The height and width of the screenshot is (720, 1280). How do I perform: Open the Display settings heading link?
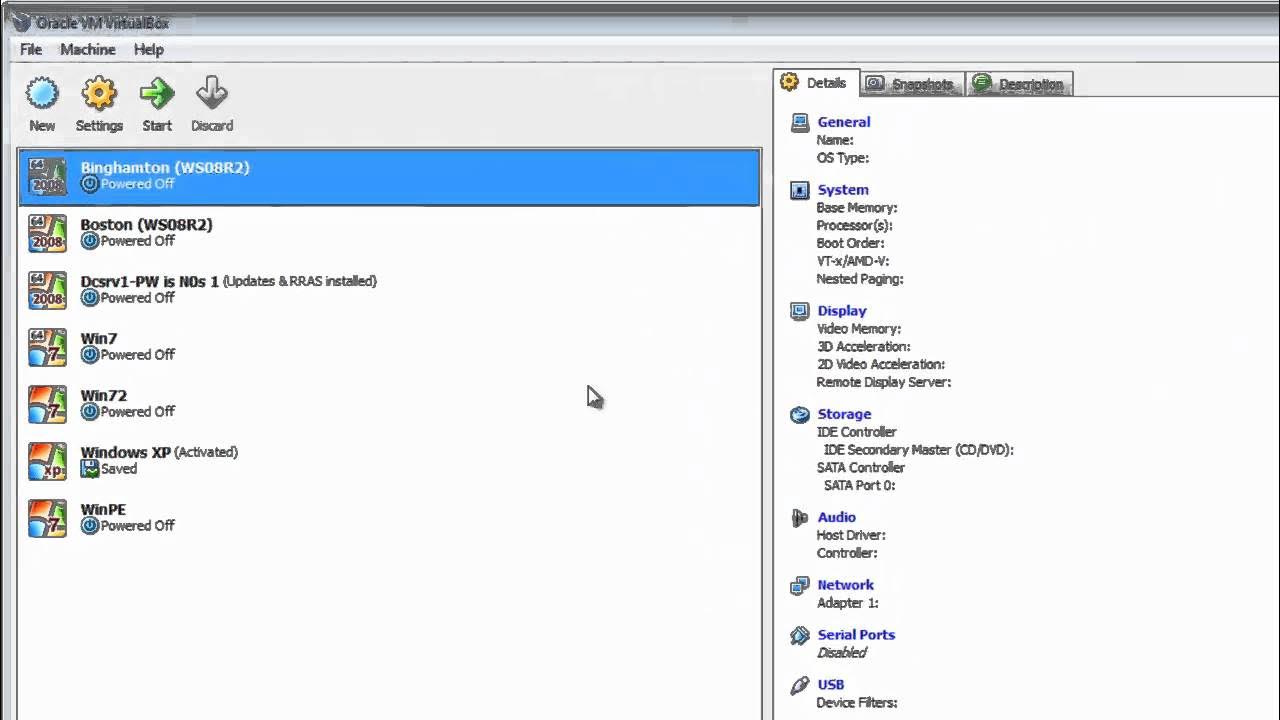click(x=841, y=311)
